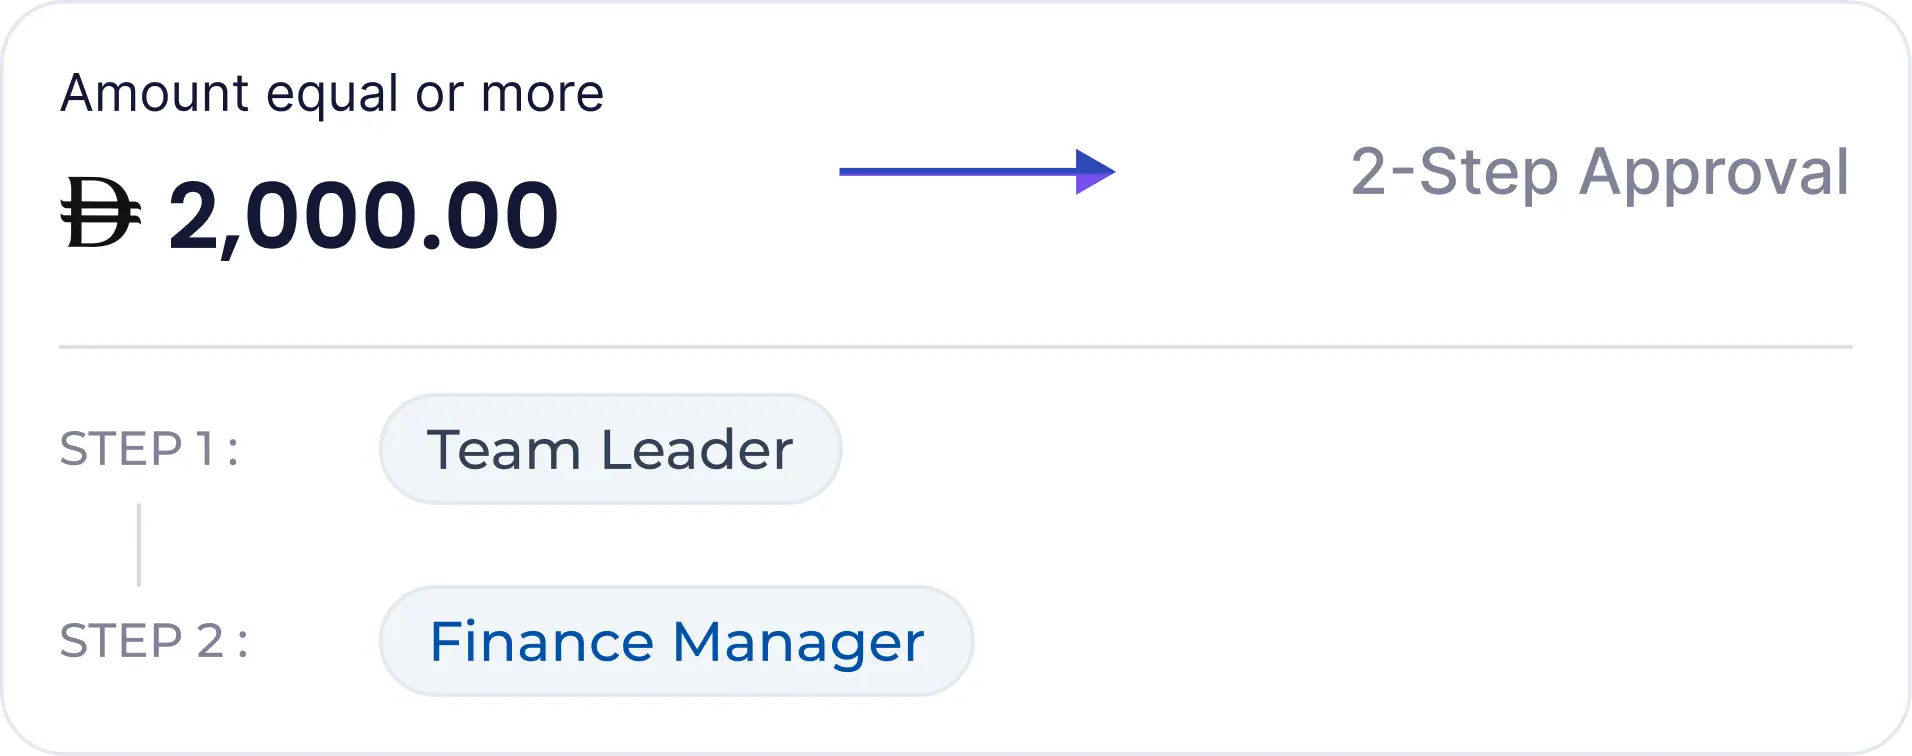Click the blue right-pointing arrow

[976, 172]
